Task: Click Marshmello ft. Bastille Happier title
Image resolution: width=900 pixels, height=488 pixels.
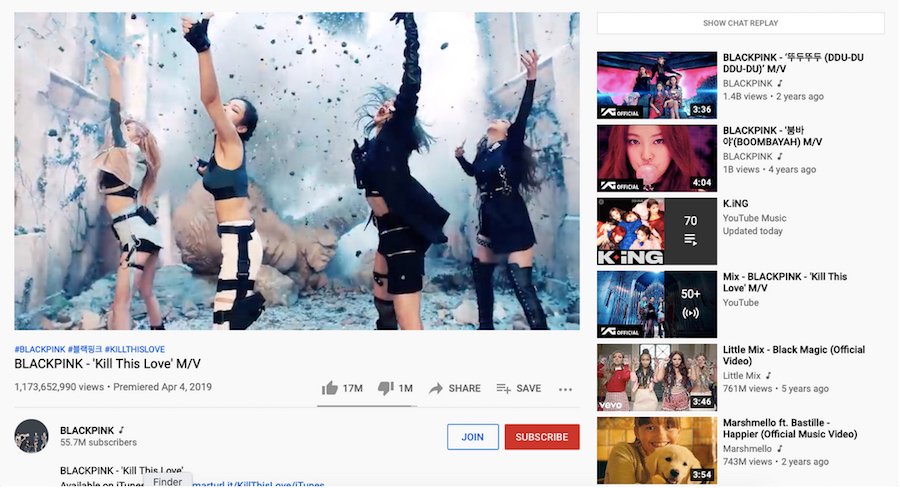Action: [790, 428]
